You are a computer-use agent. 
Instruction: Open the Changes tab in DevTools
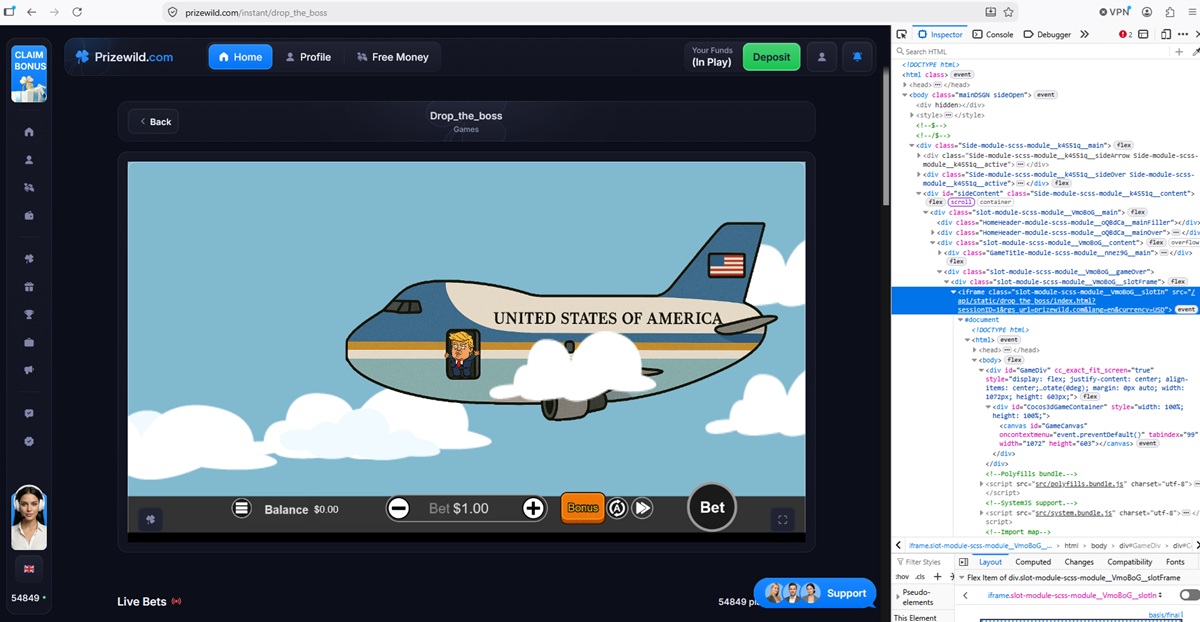(1079, 562)
